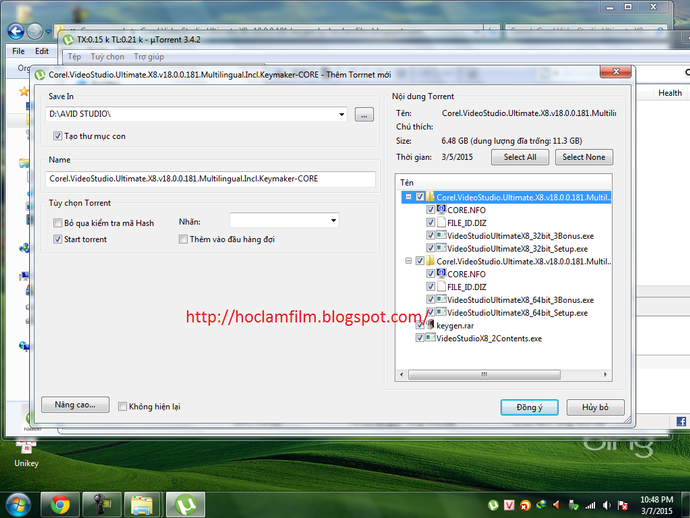Viewport: 690px width, 518px height.
Task: Click the network signal tray icon
Action: (x=591, y=505)
